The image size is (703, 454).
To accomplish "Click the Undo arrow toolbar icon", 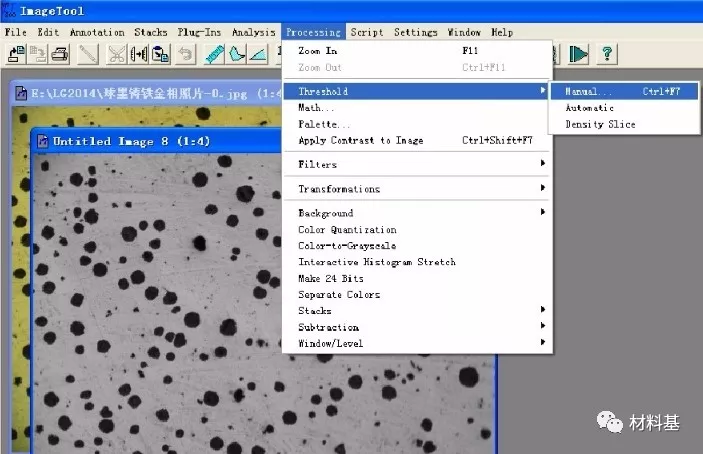I will (185, 54).
